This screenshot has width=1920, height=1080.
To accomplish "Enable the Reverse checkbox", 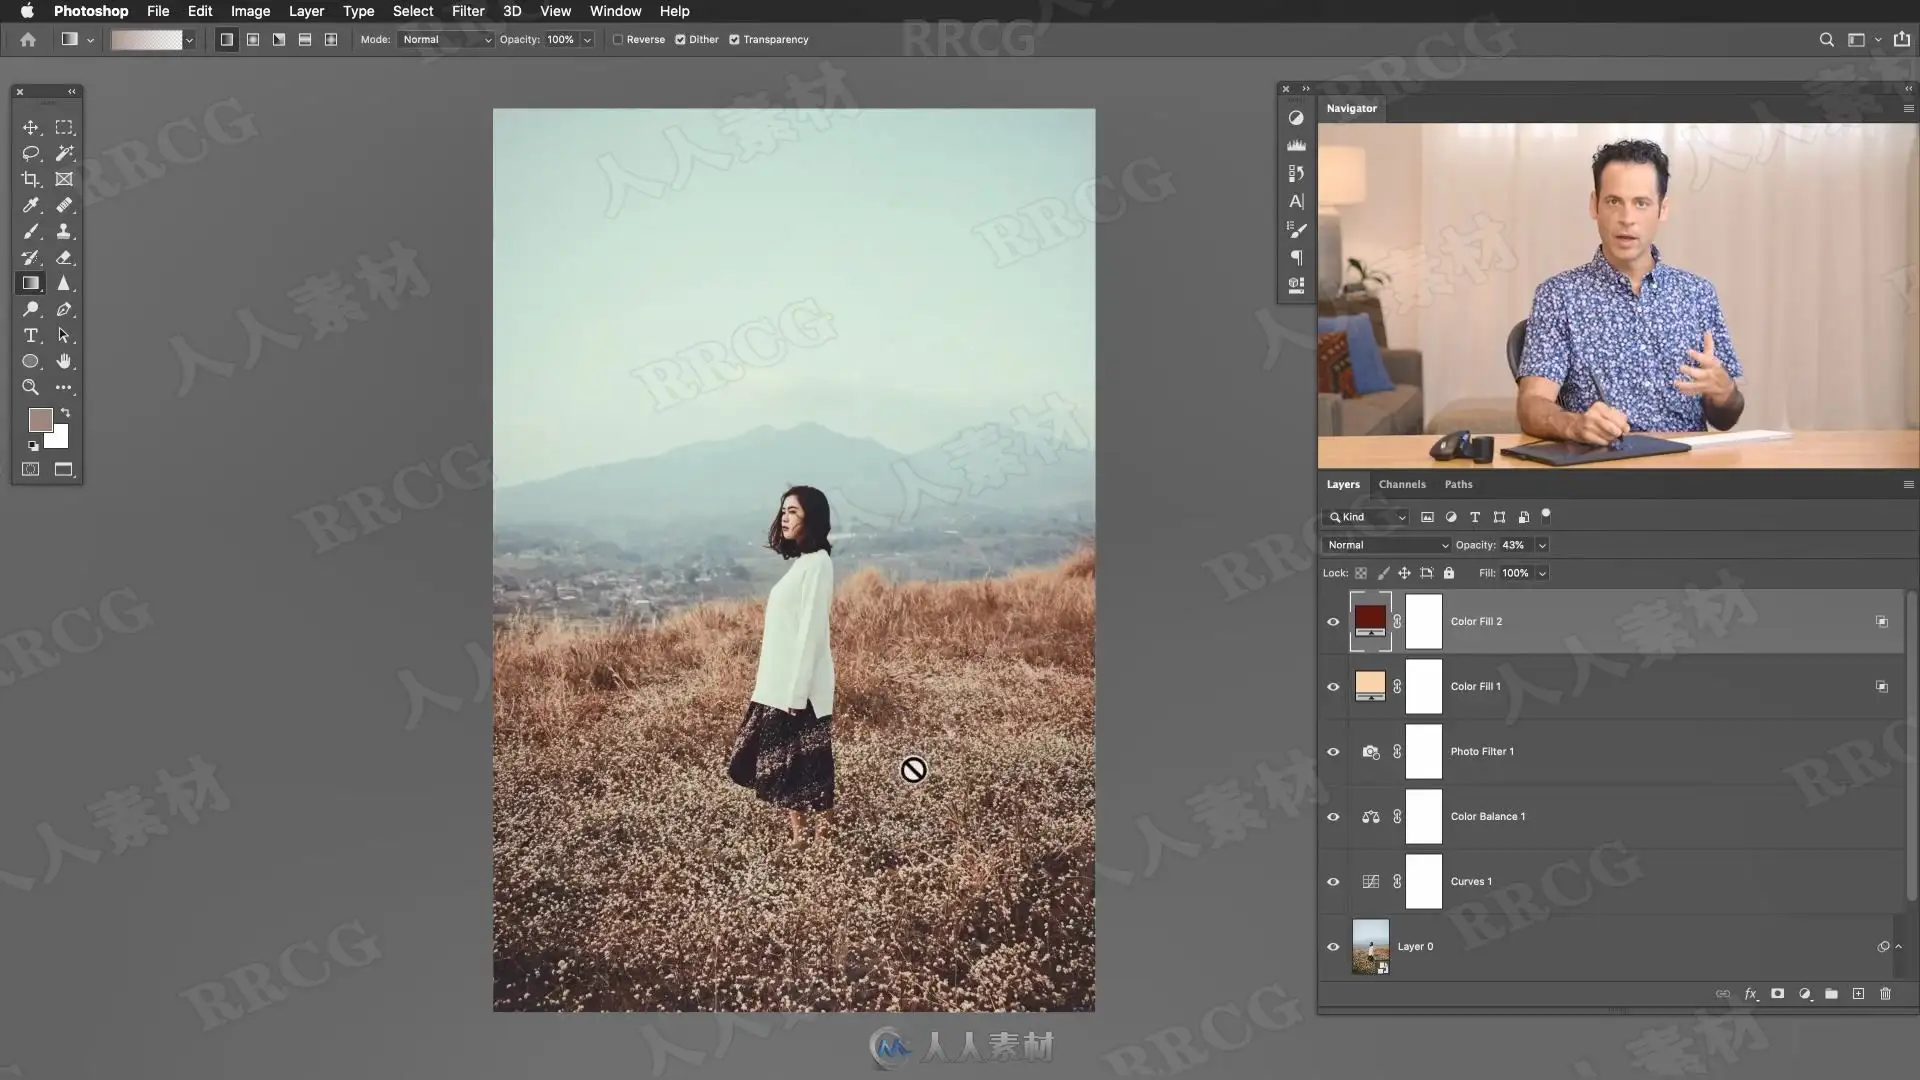I will pos(618,40).
